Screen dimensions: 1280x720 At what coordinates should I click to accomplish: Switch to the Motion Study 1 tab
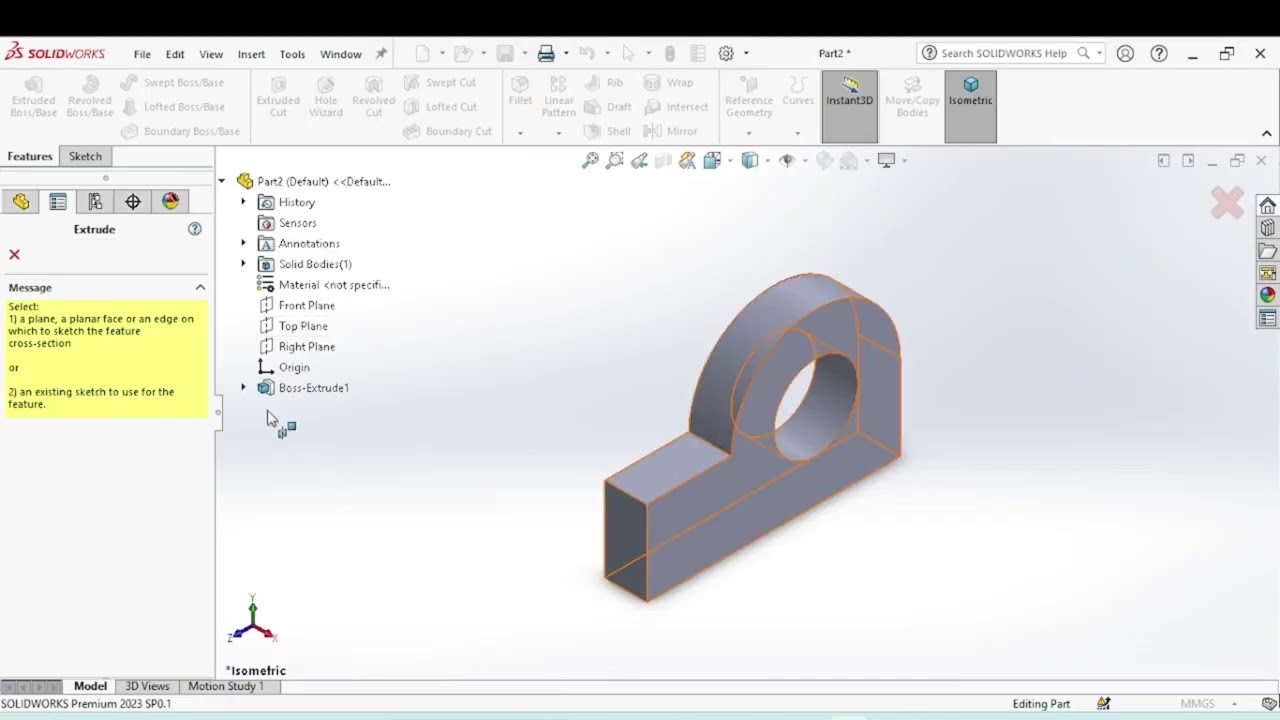(x=226, y=686)
